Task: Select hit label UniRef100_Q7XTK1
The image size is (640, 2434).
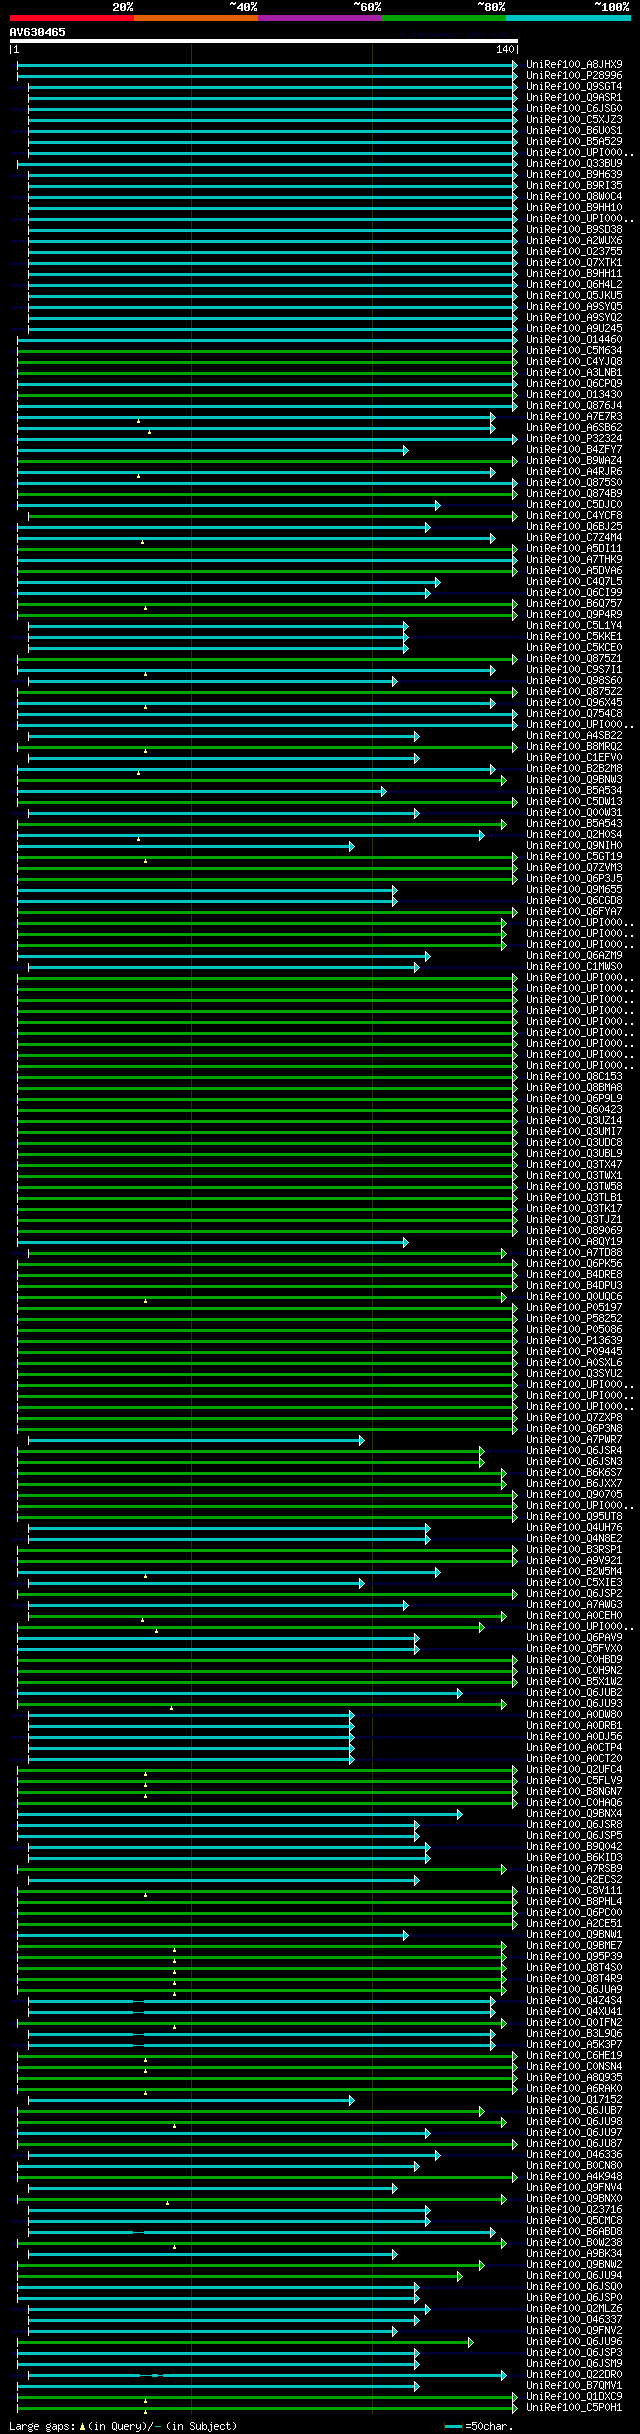Action: [574, 262]
